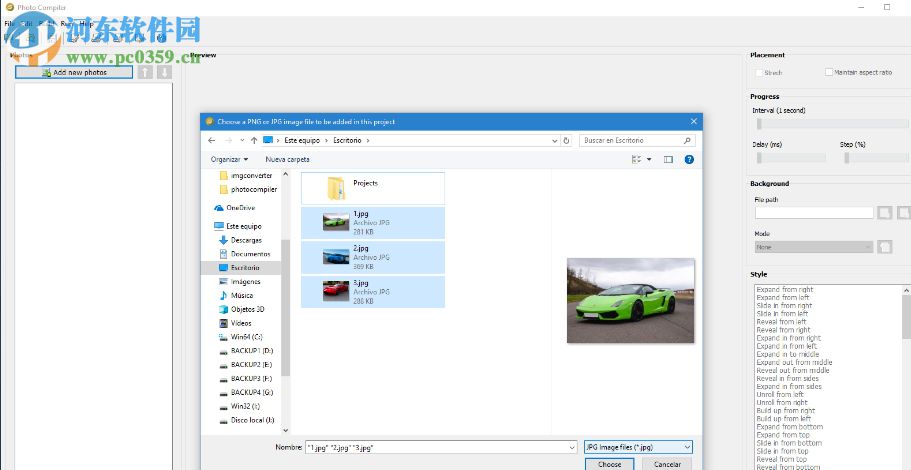Select the 2.jpg blue car file
Screen dimensions: 911x470
[372, 257]
